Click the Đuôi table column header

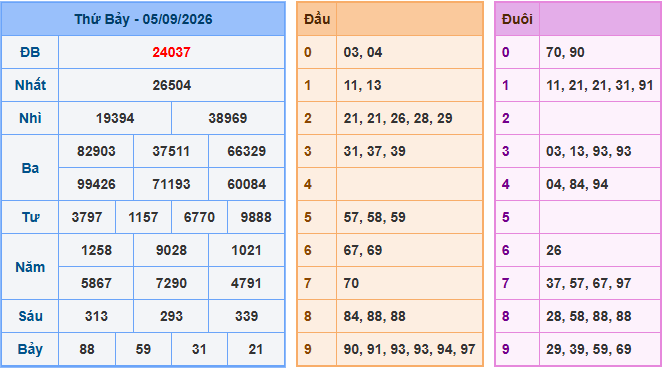tap(517, 19)
